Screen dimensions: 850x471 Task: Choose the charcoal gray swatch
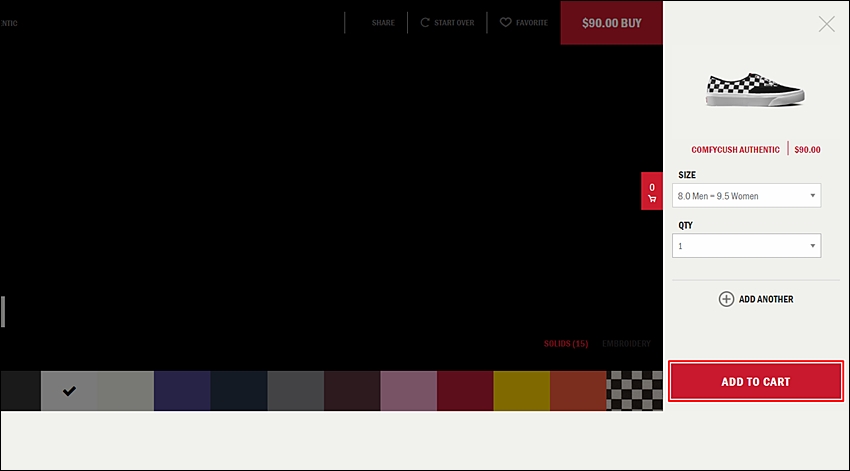tap(295, 391)
